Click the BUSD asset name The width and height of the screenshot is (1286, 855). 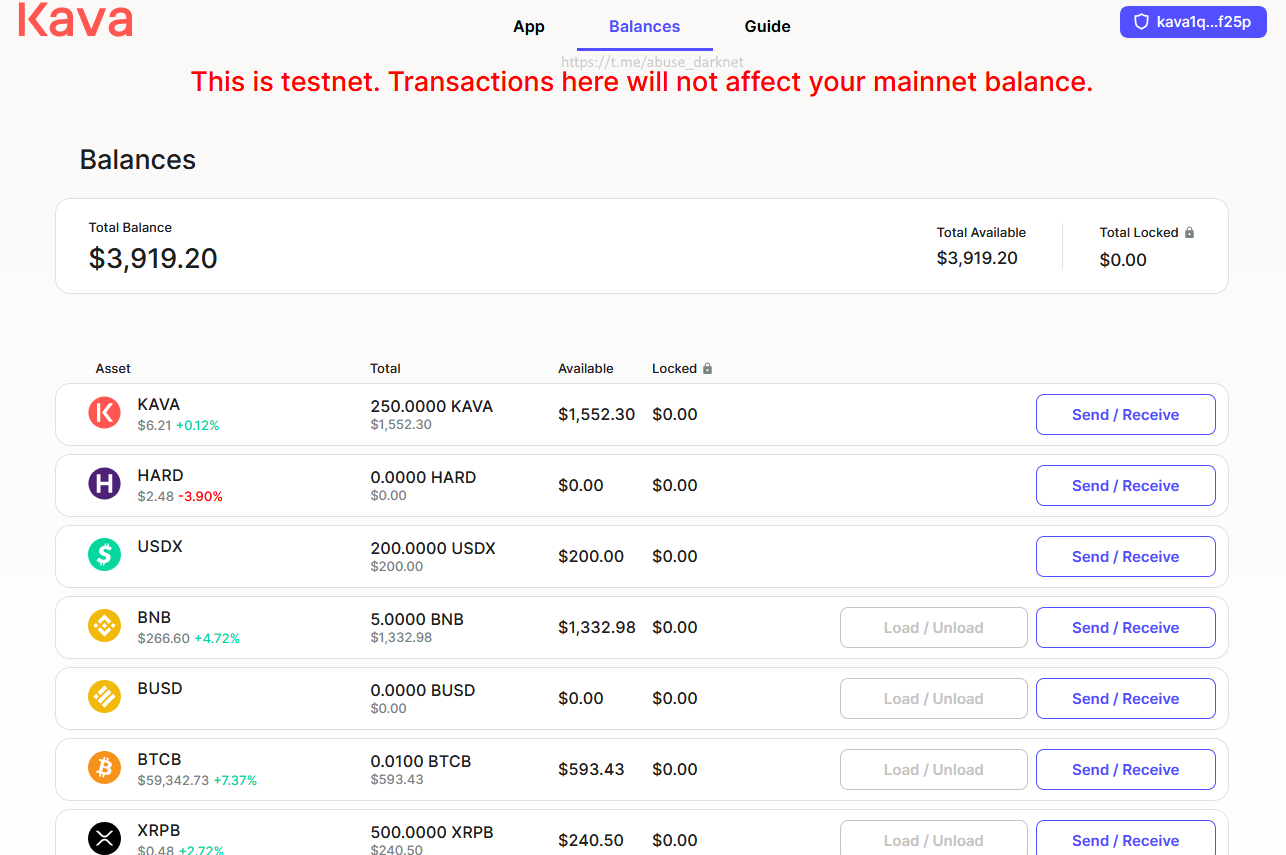click(160, 689)
